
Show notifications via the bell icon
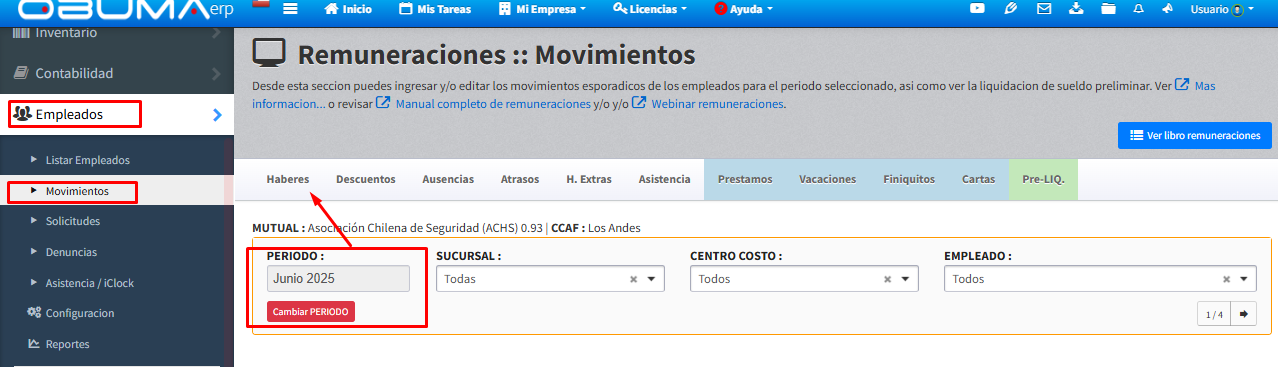coord(1139,9)
